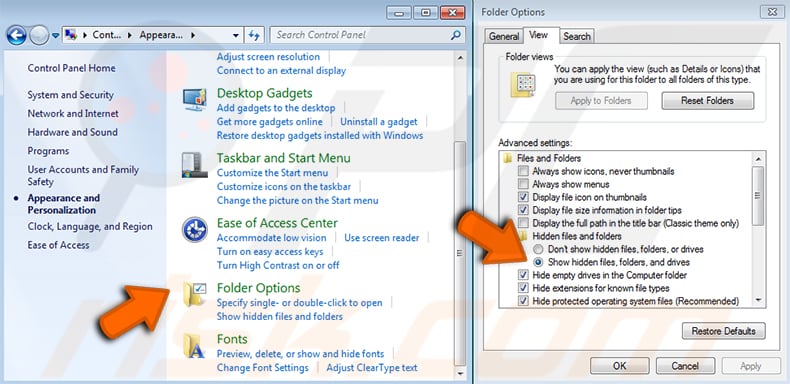Open Clock, Language, and Region
This screenshot has width=790, height=384.
pos(90,226)
